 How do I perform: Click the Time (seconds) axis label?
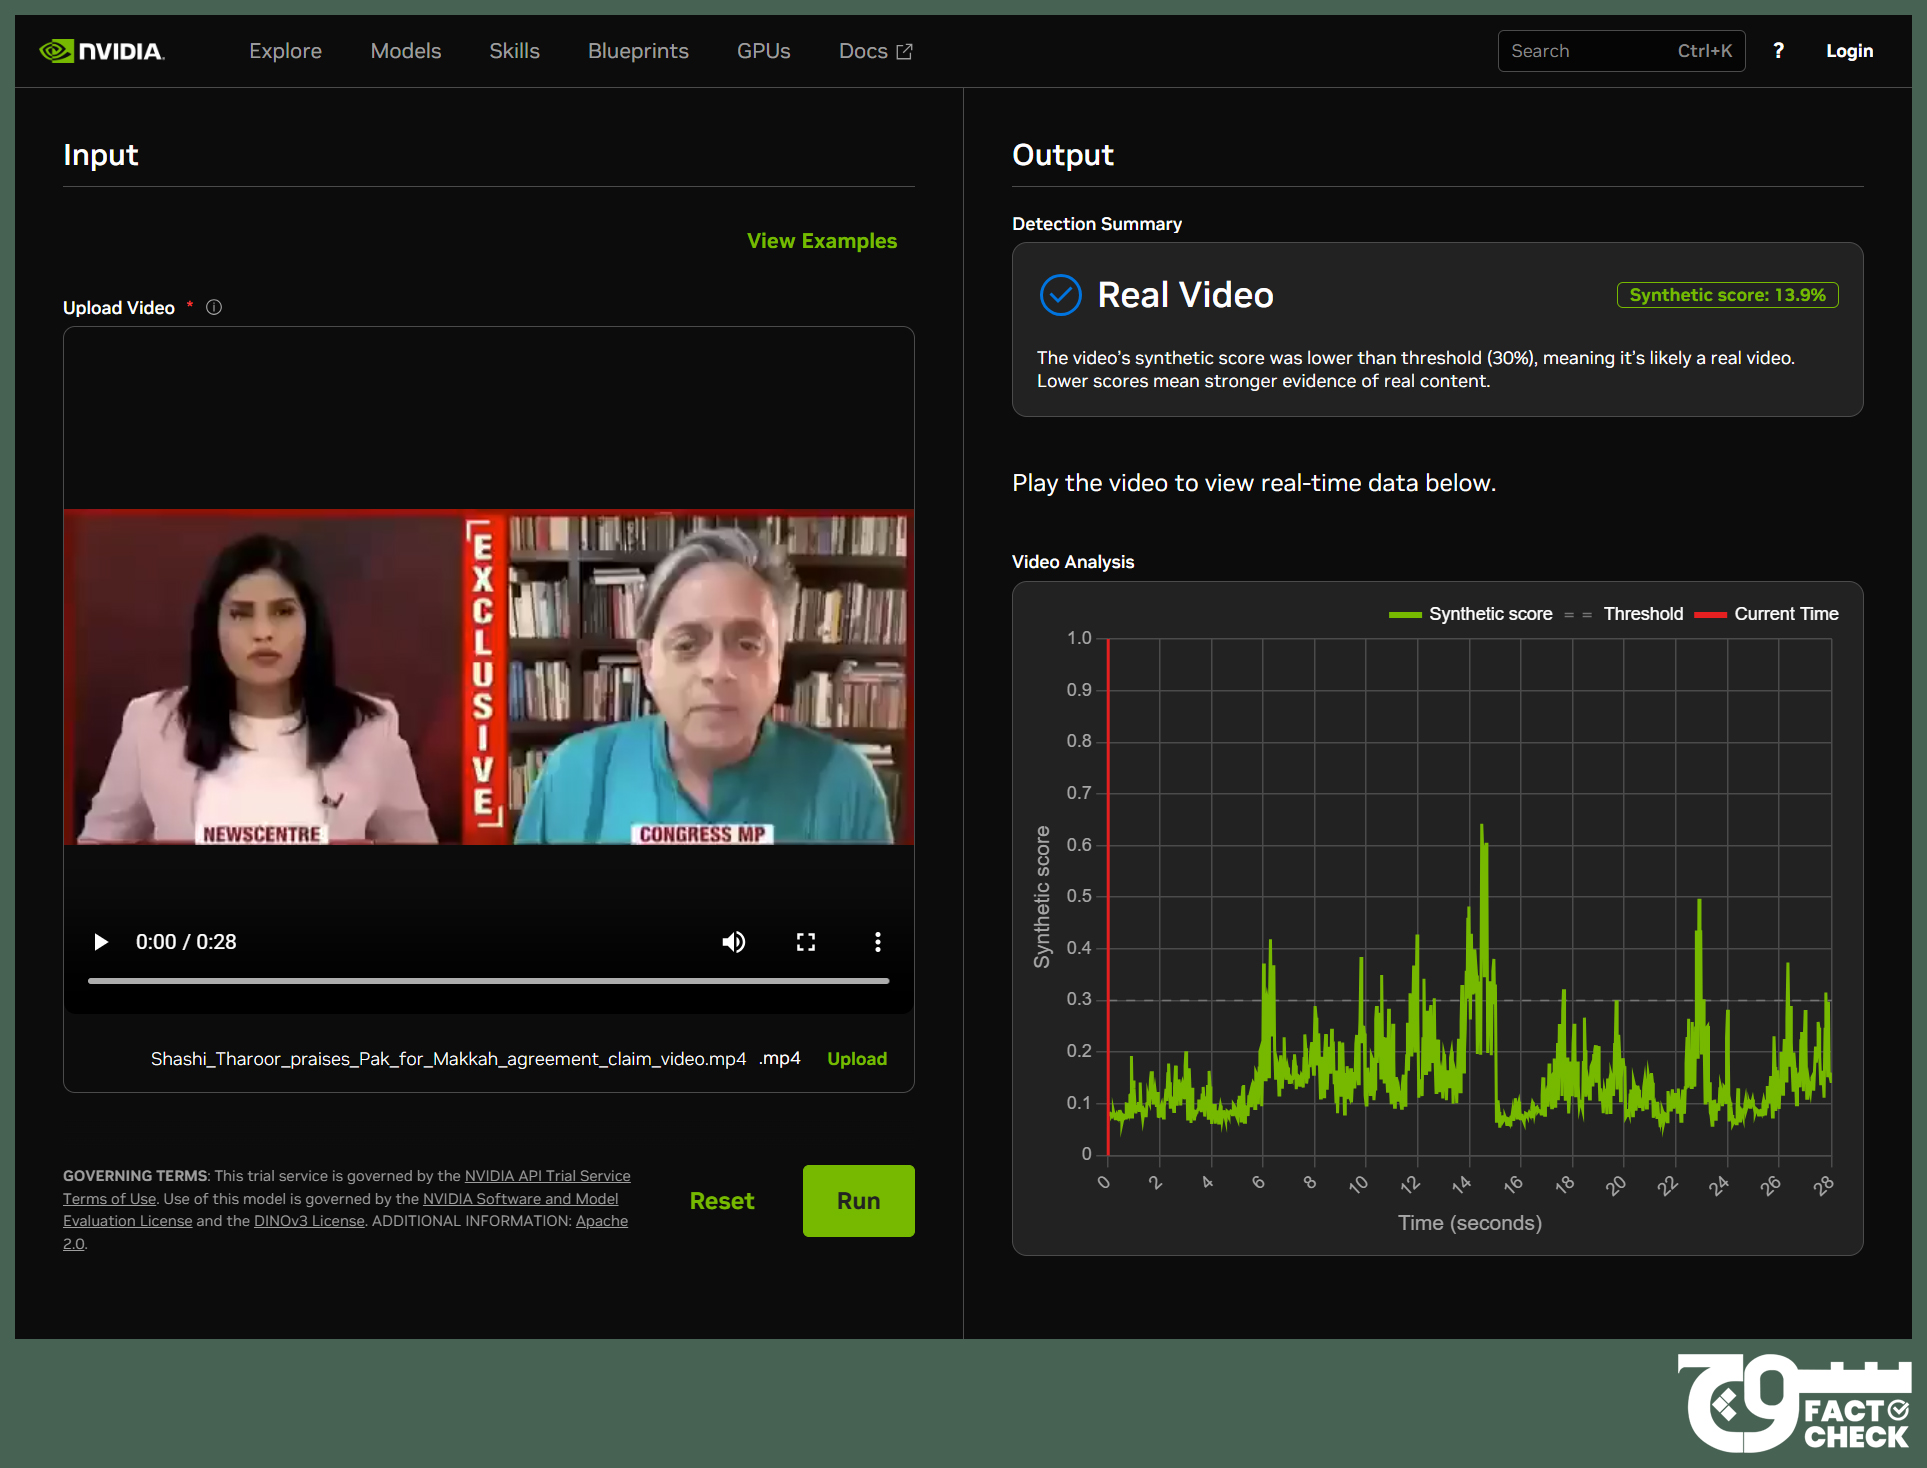[x=1470, y=1223]
